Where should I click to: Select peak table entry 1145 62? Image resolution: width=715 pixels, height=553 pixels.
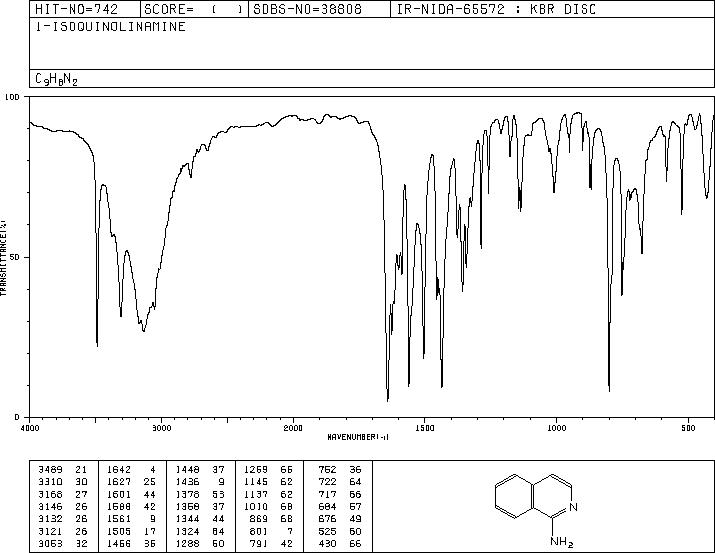click(x=268, y=481)
